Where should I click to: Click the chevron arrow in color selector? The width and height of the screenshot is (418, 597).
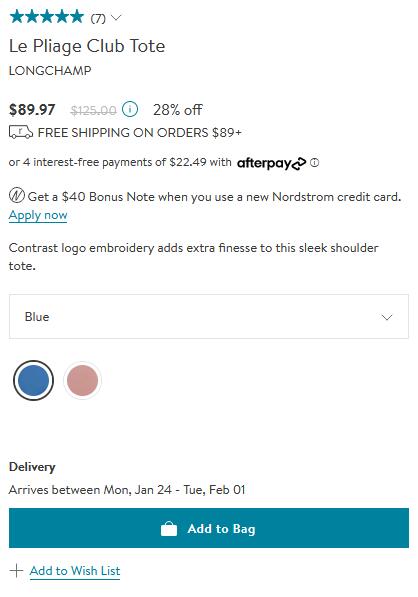click(x=387, y=317)
